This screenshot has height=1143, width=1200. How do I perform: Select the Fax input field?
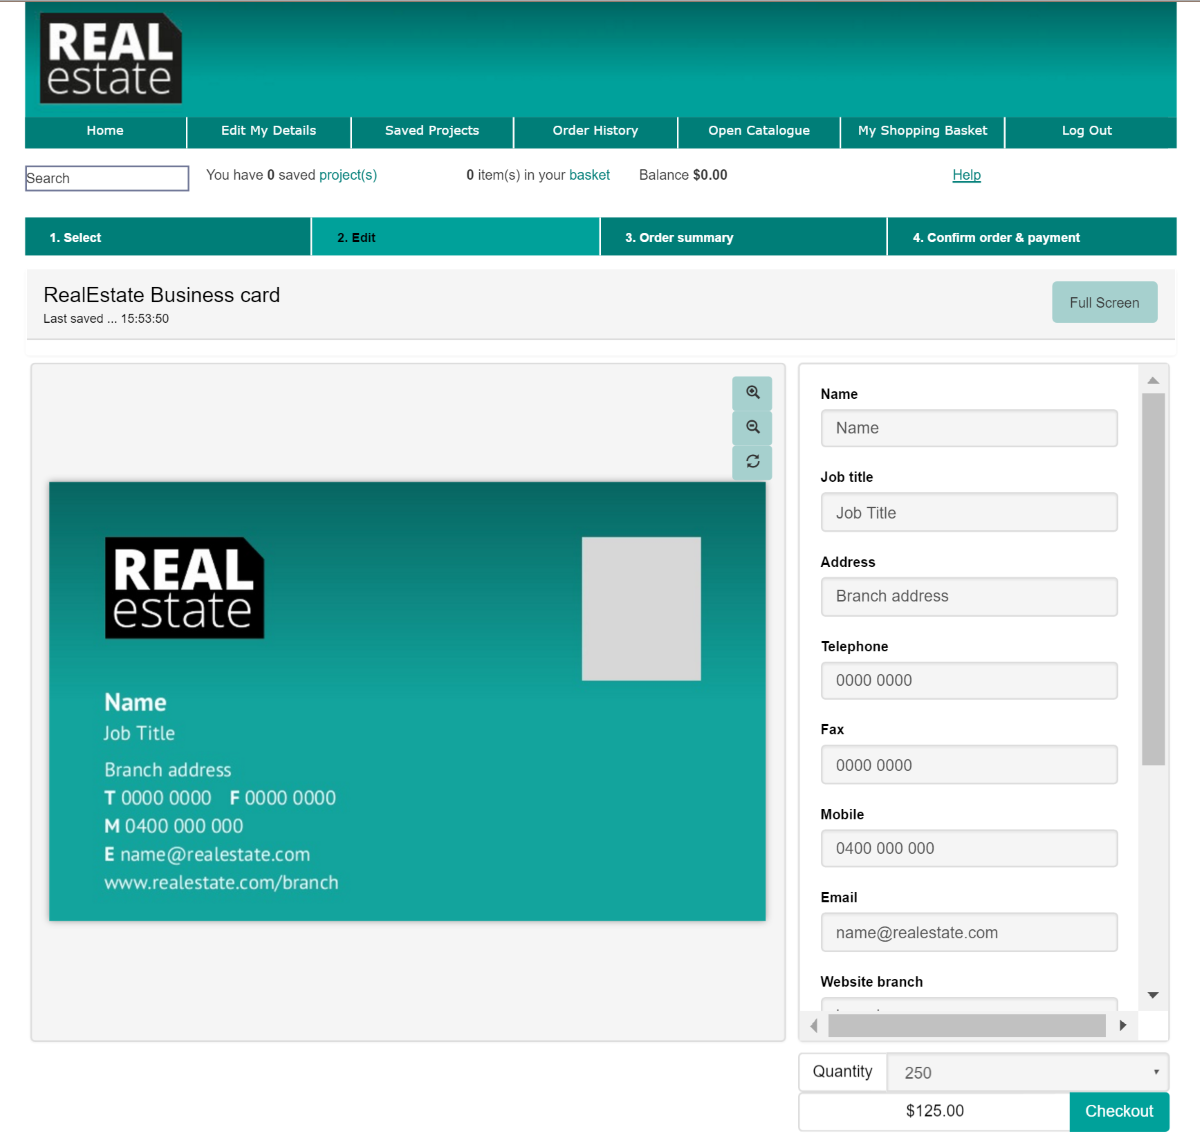969,765
